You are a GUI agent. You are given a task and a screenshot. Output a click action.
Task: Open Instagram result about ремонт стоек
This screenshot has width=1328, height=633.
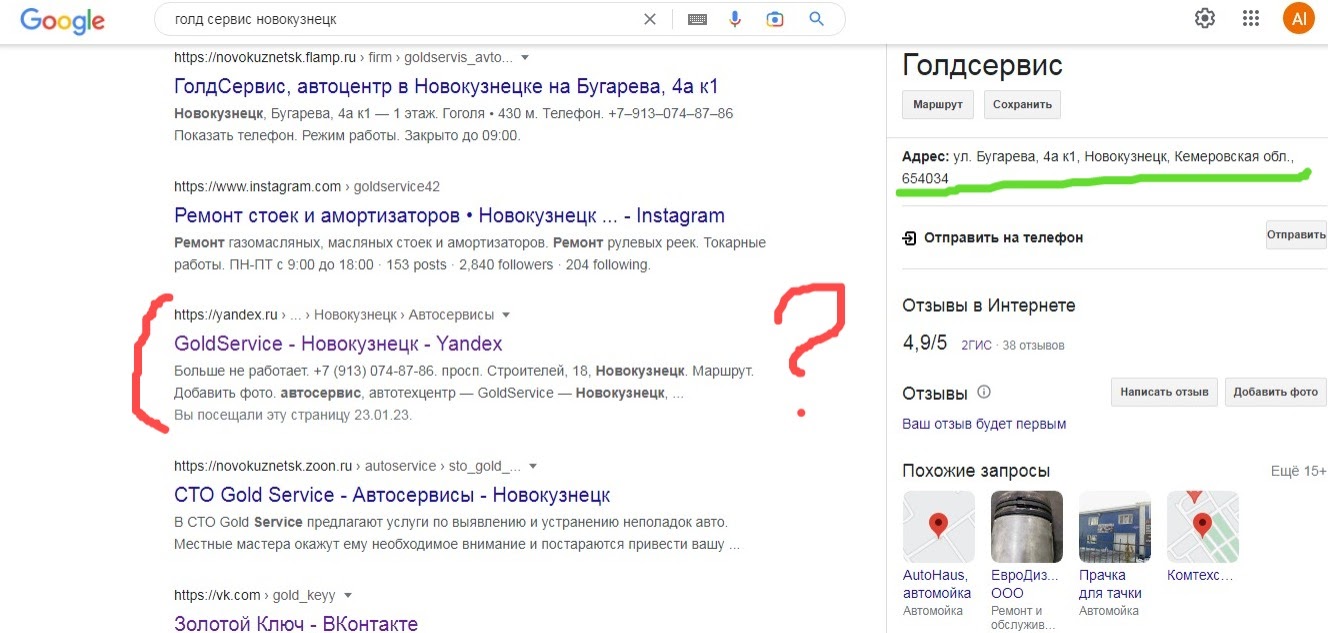tap(449, 215)
